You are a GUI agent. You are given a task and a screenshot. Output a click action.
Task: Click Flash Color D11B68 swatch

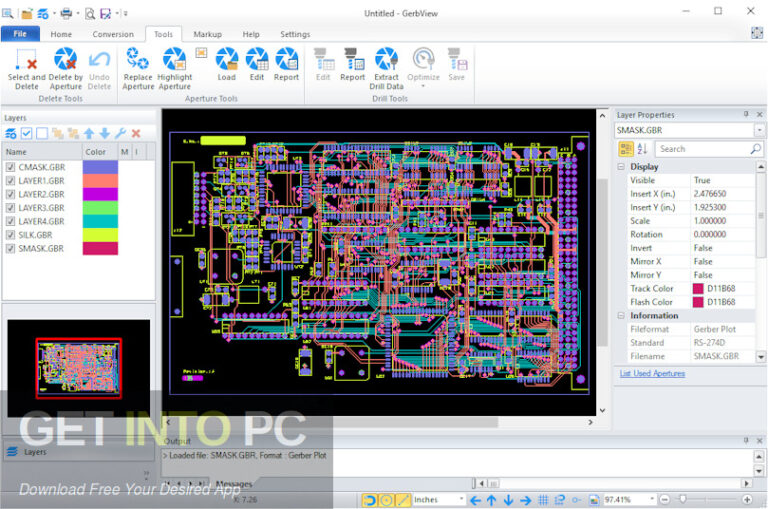(698, 302)
